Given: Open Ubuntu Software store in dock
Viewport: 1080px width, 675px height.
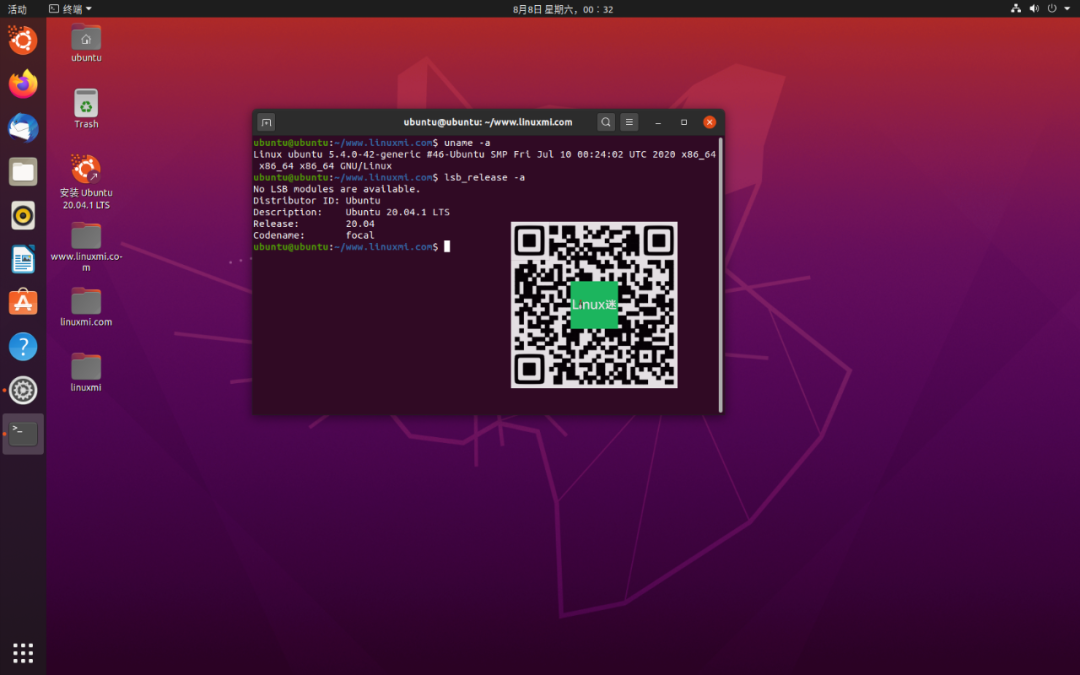Looking at the screenshot, I should 23,302.
